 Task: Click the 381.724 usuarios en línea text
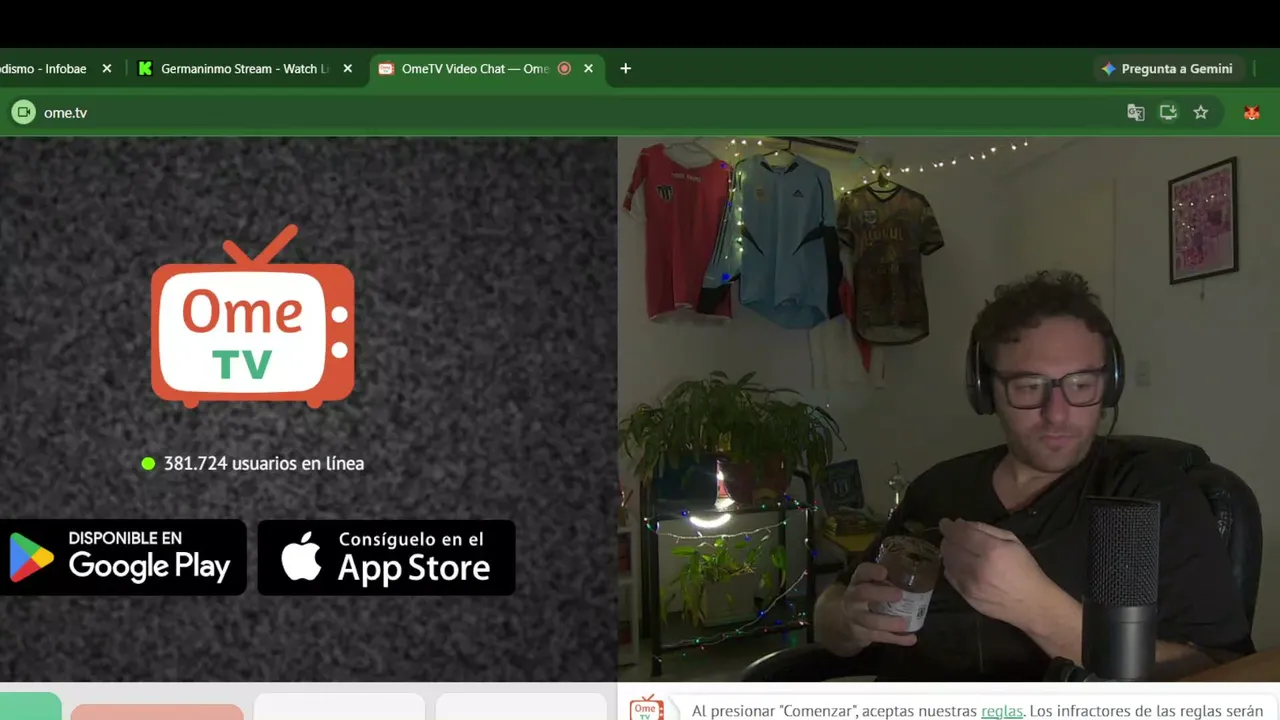pyautogui.click(x=264, y=464)
